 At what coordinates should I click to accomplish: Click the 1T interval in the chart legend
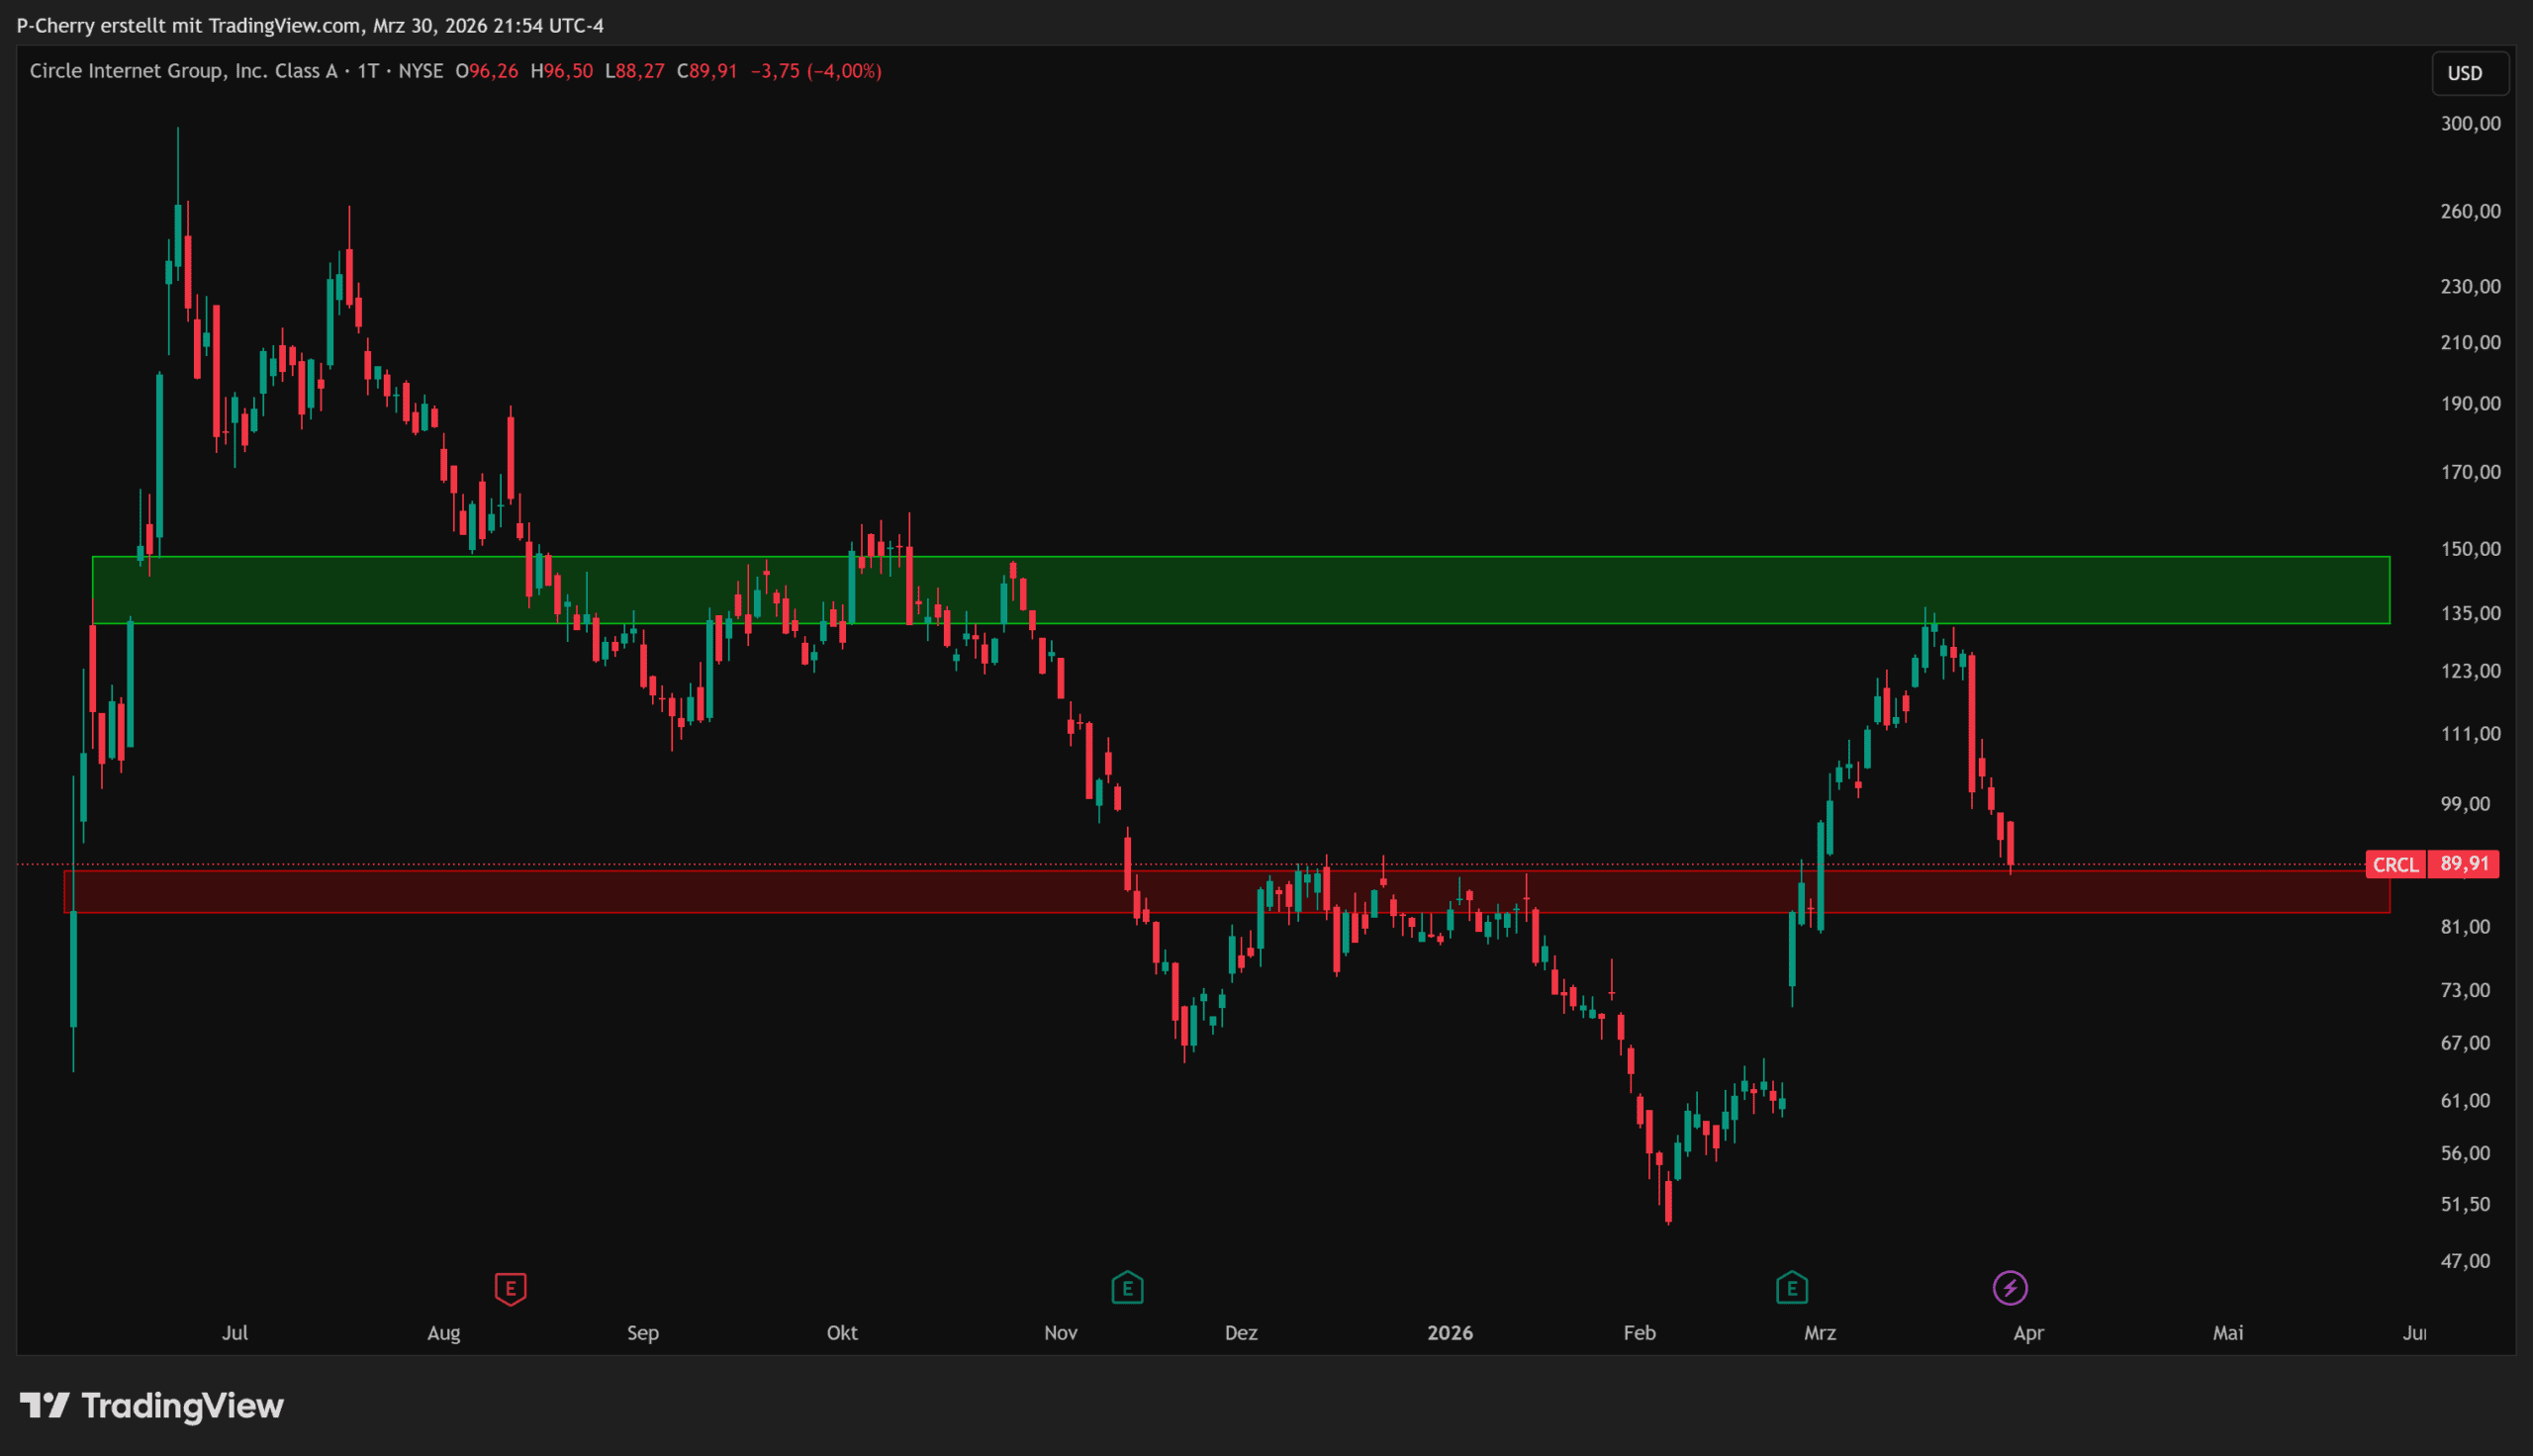click(368, 71)
